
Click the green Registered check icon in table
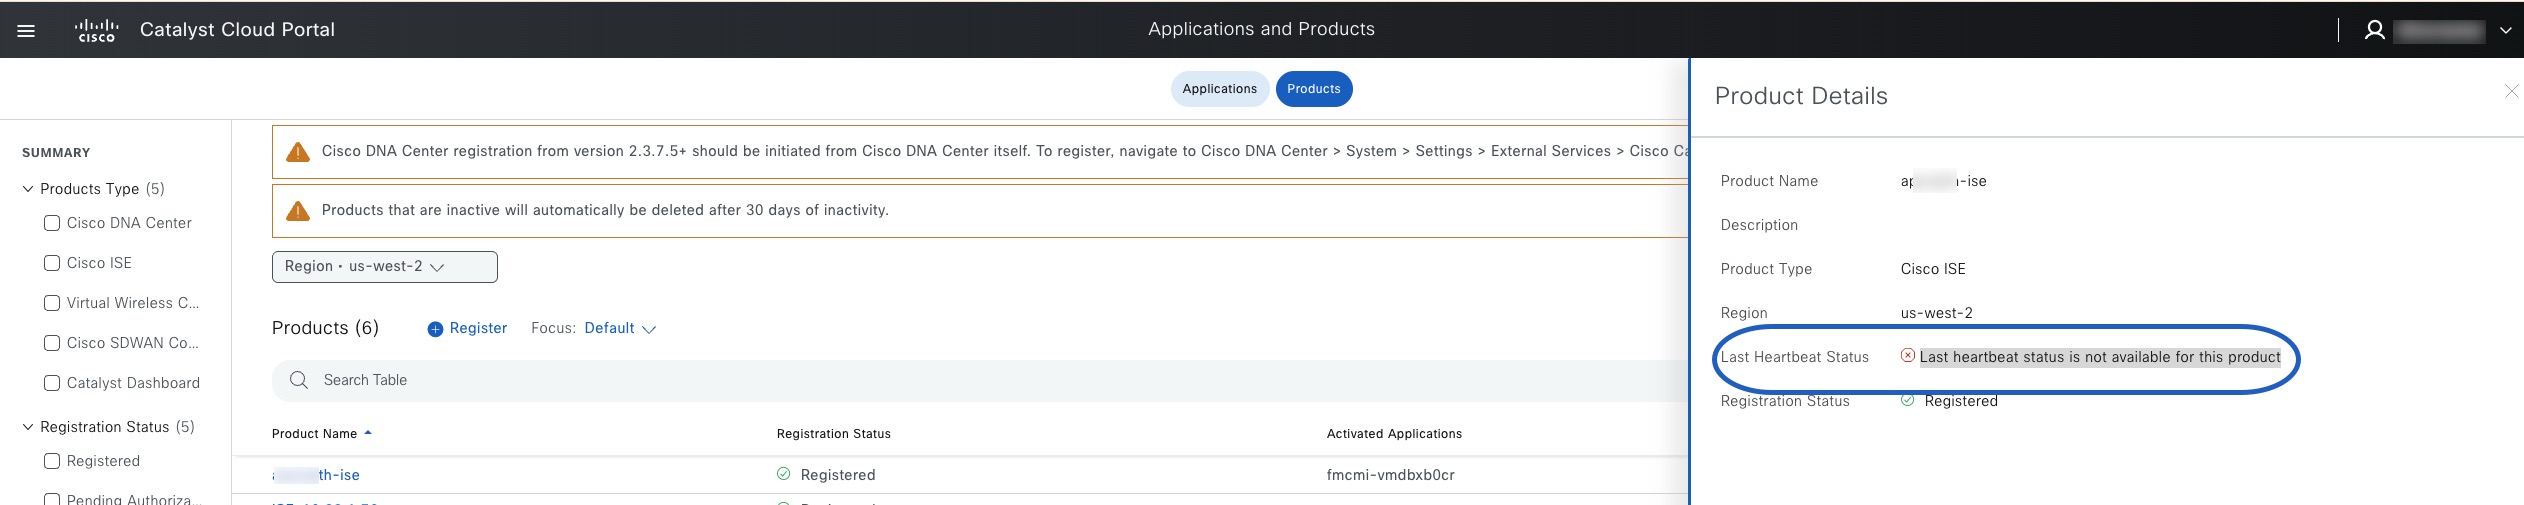click(784, 474)
